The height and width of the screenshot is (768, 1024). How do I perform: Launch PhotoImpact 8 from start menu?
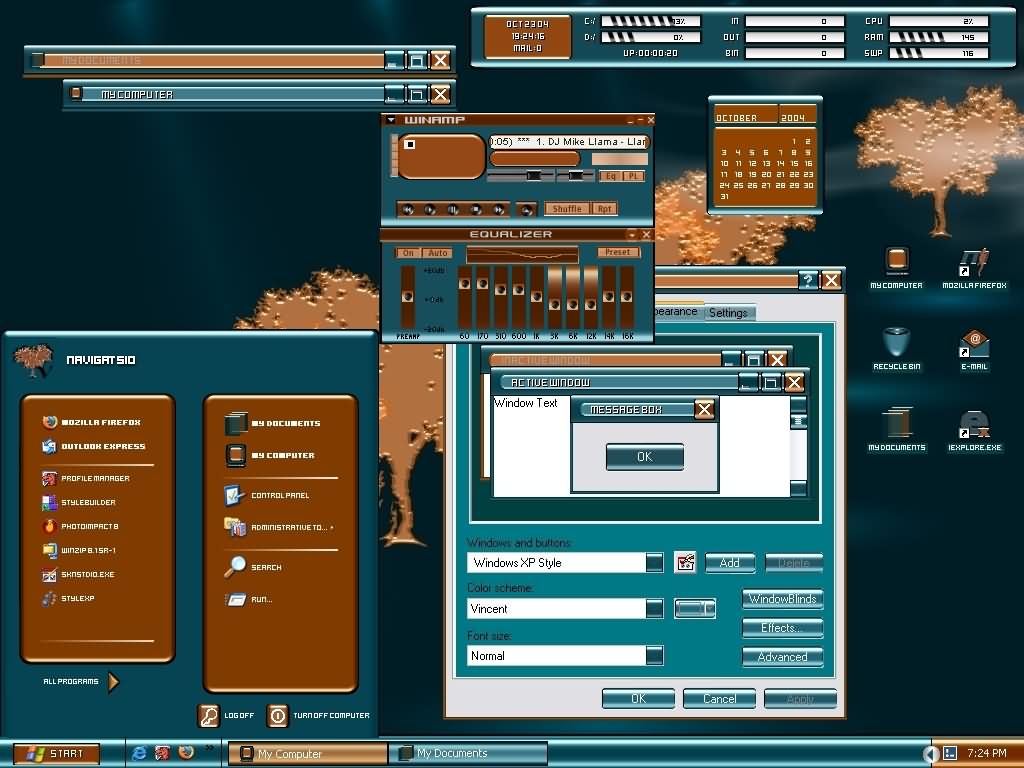(80, 526)
